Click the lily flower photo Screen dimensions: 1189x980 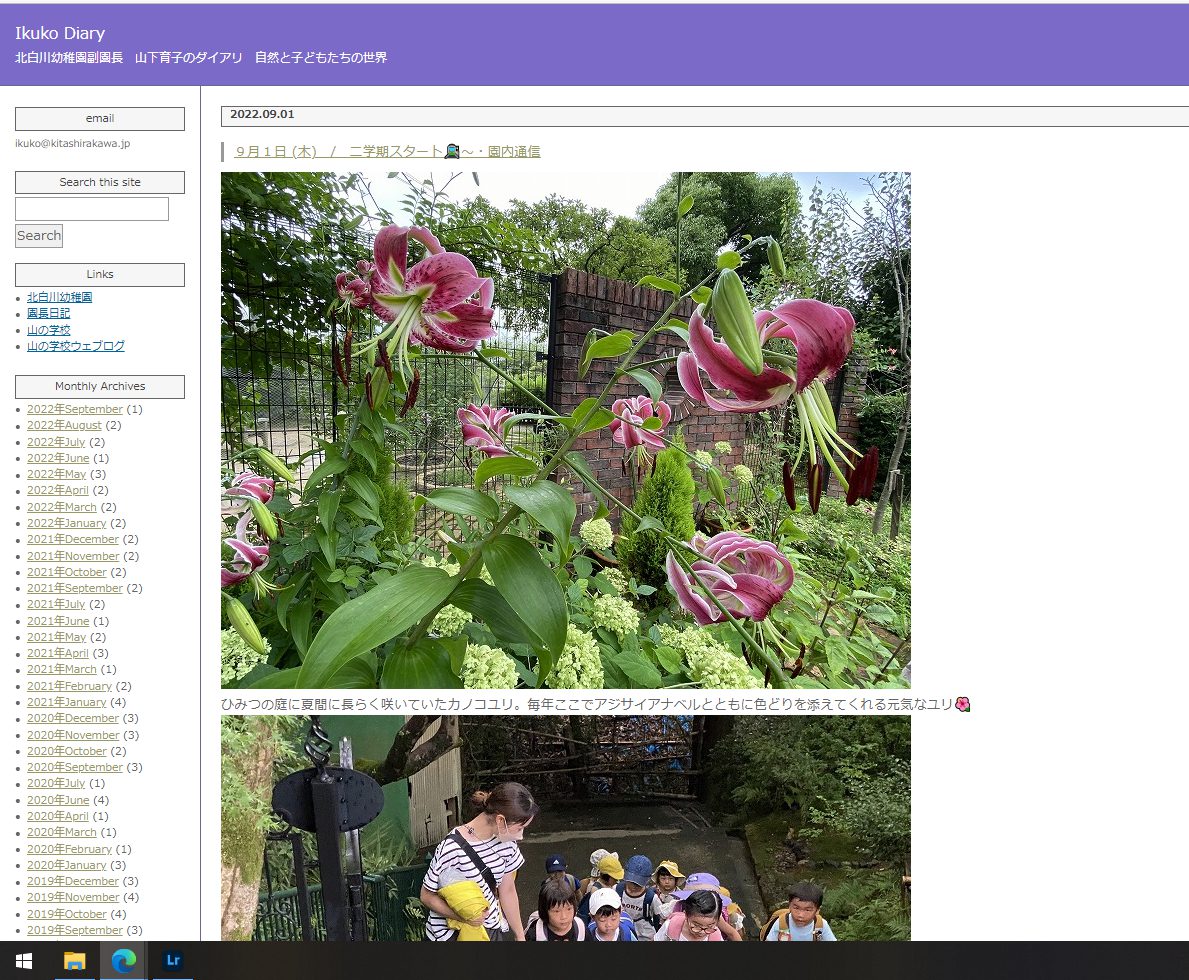pyautogui.click(x=565, y=430)
